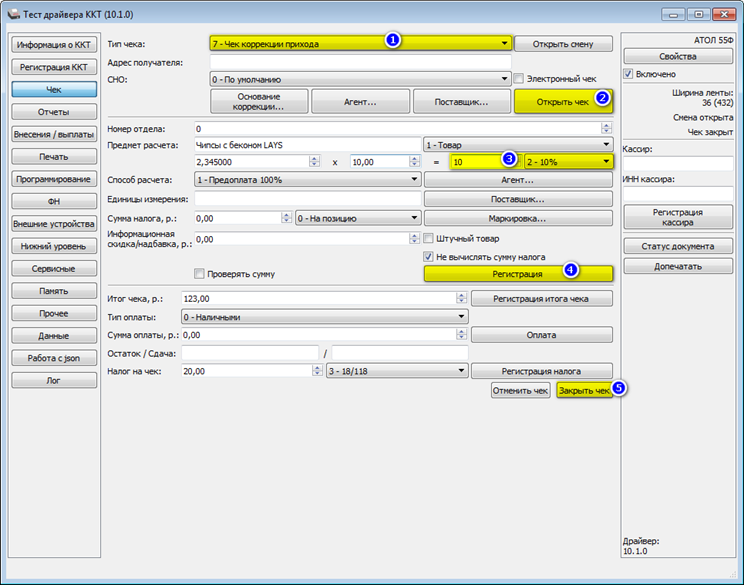Disable the Включено checkbox

[x=628, y=74]
